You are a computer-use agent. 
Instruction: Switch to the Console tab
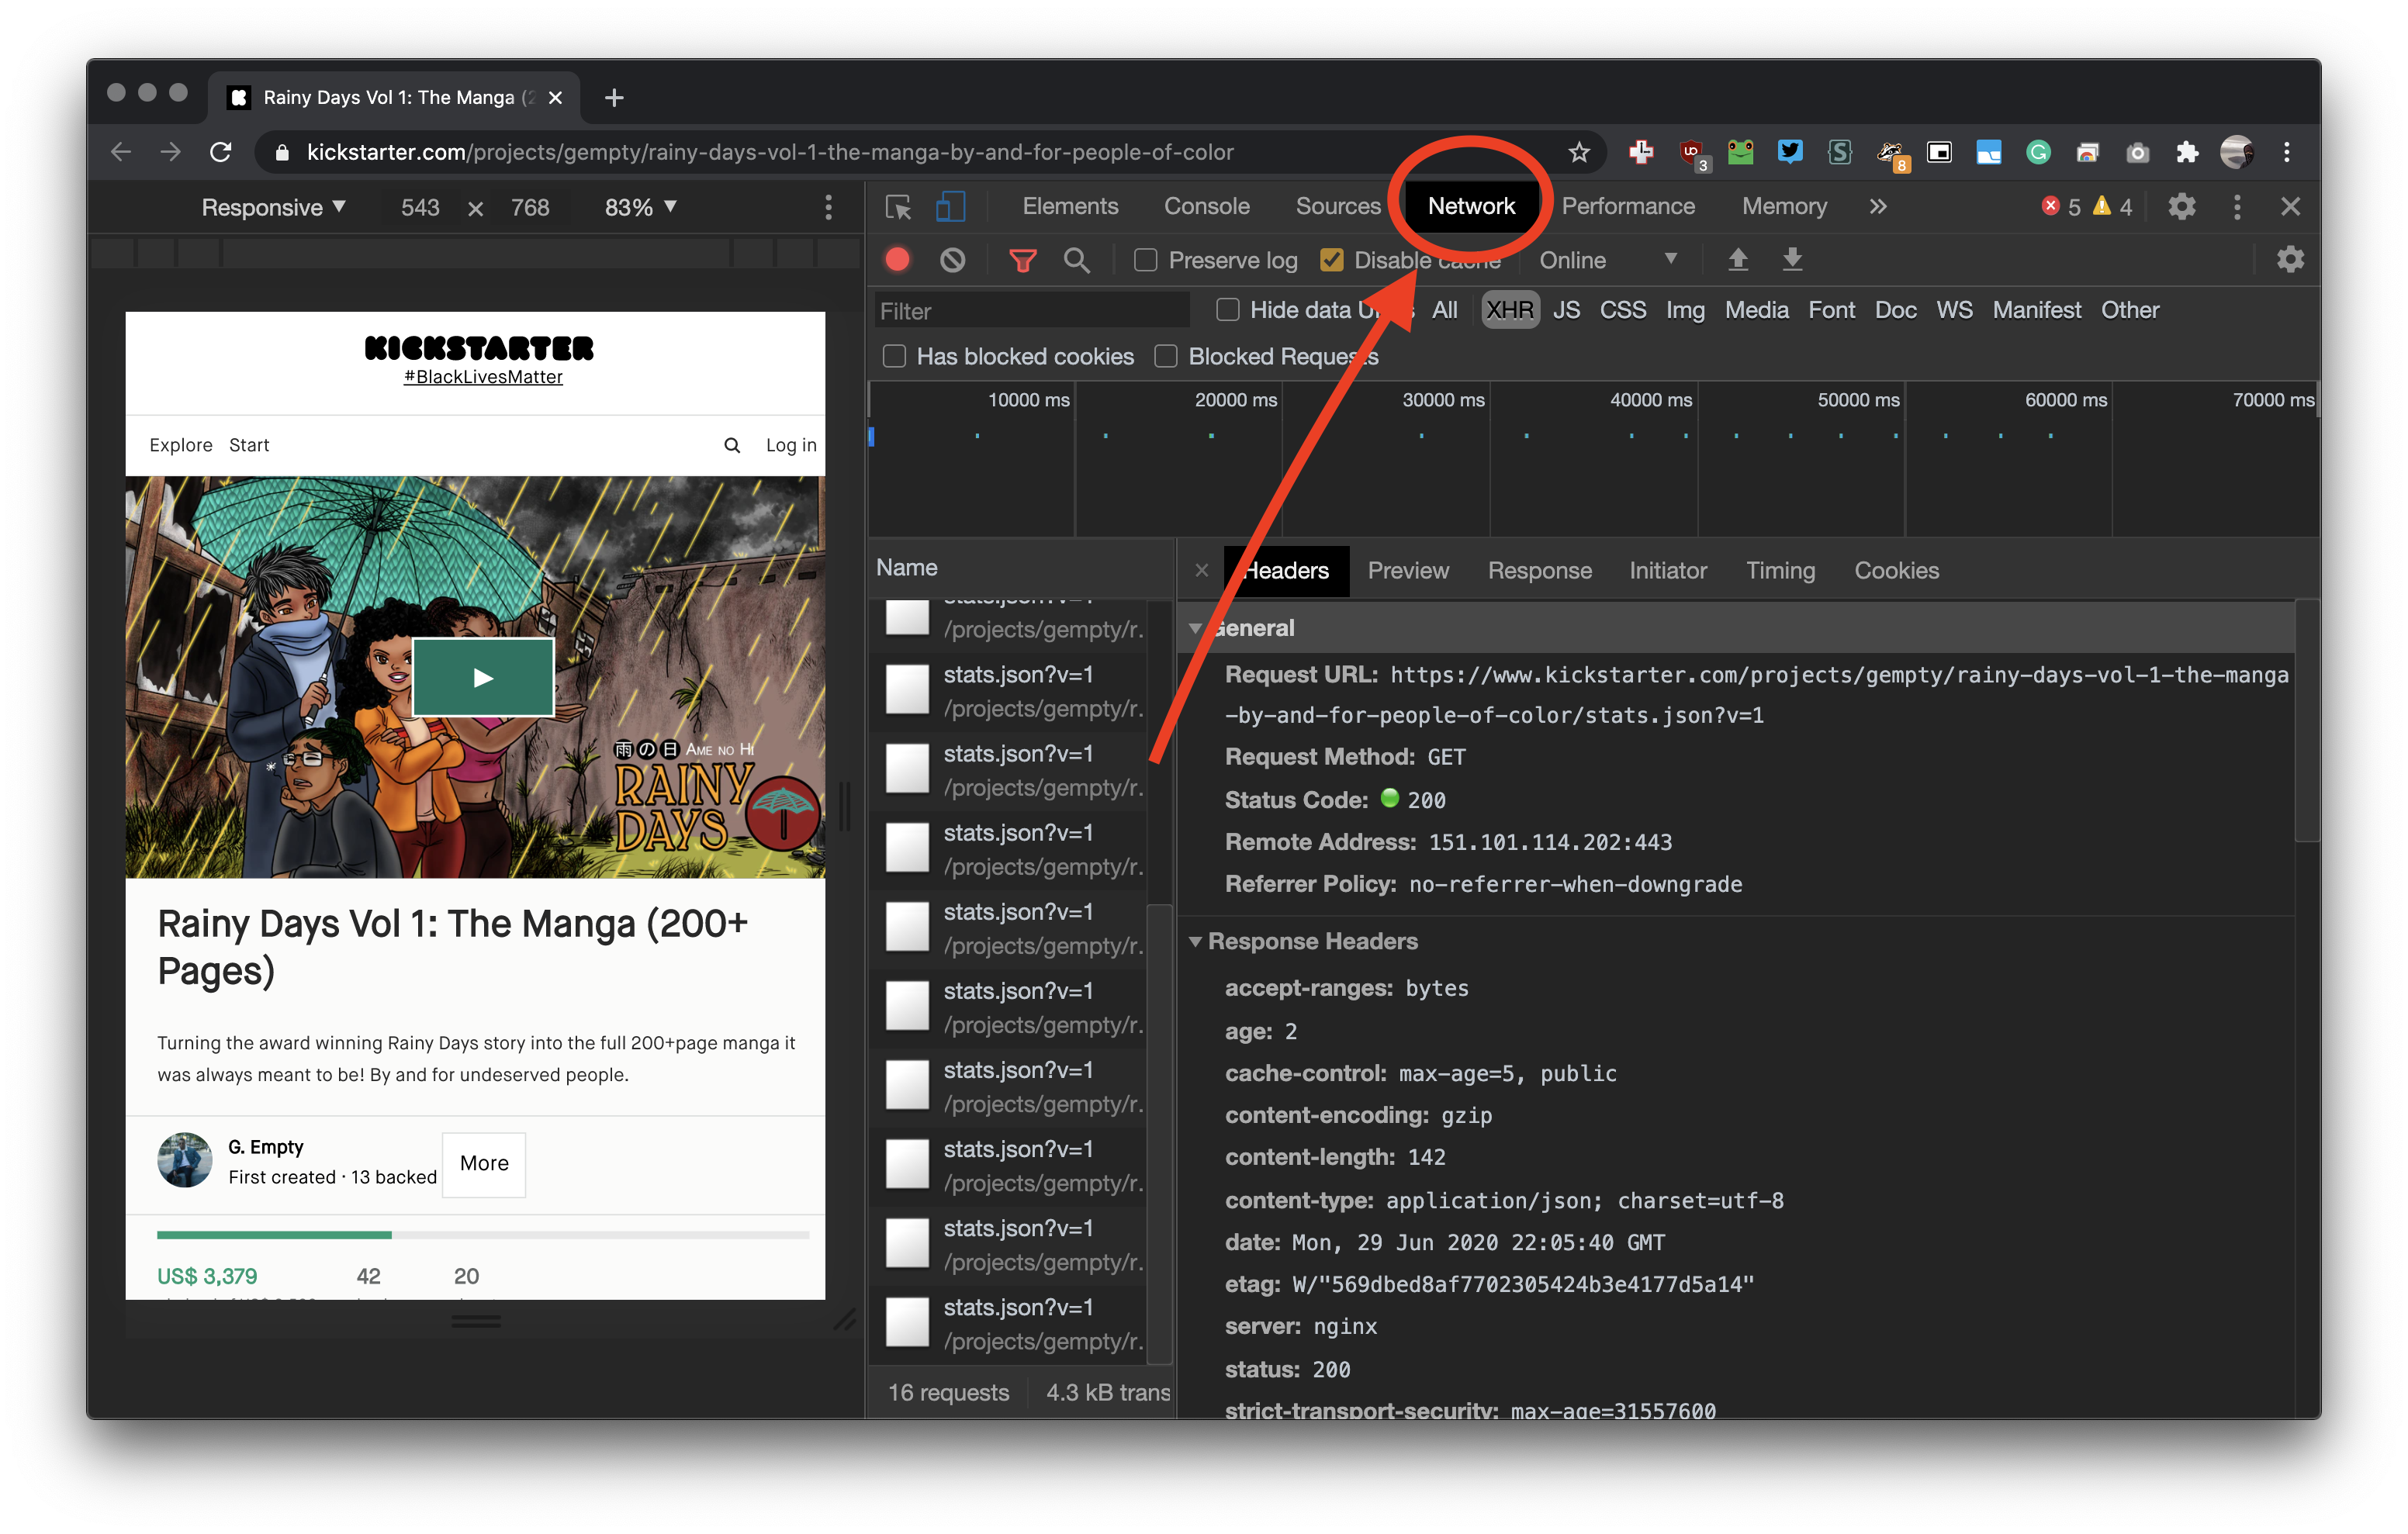click(1206, 206)
